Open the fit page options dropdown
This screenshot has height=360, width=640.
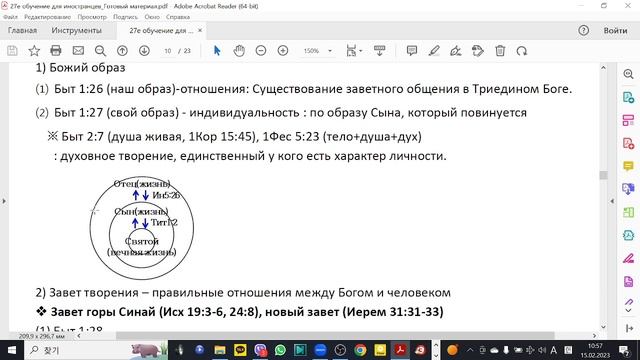point(354,51)
